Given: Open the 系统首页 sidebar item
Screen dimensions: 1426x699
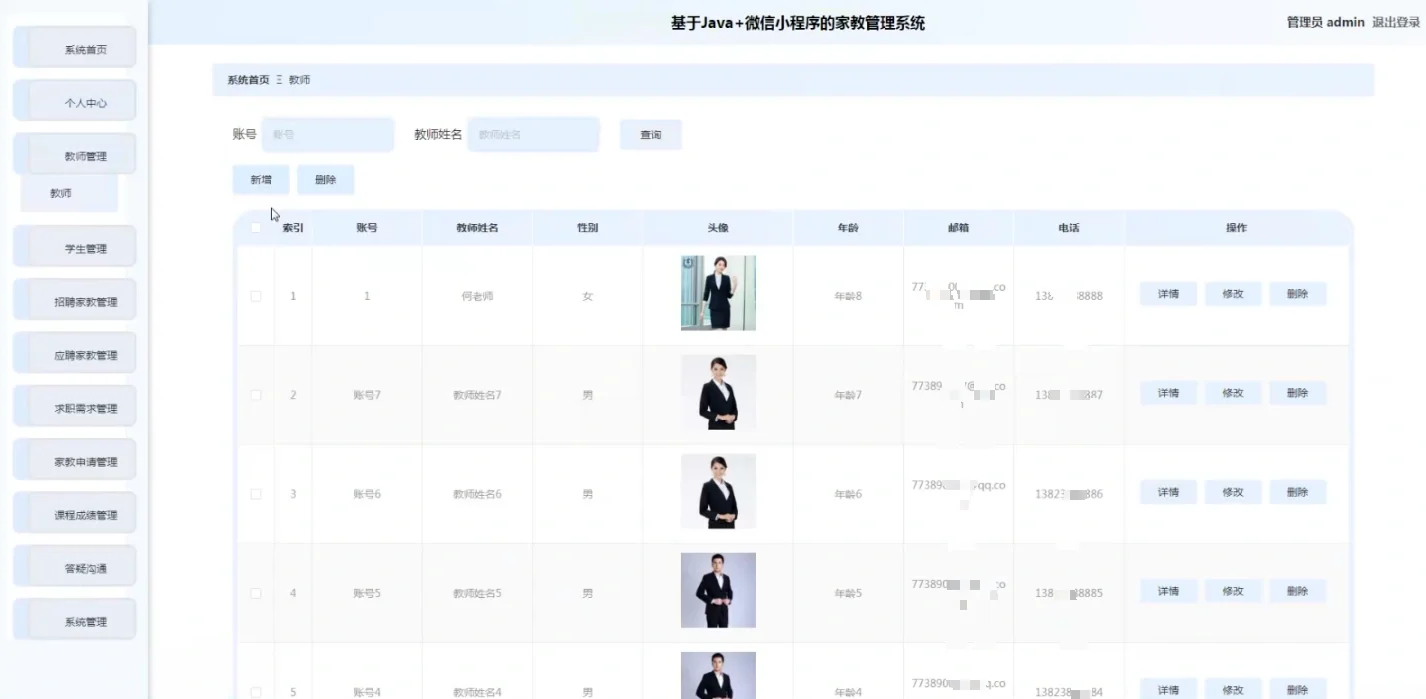Looking at the screenshot, I should pyautogui.click(x=74, y=47).
